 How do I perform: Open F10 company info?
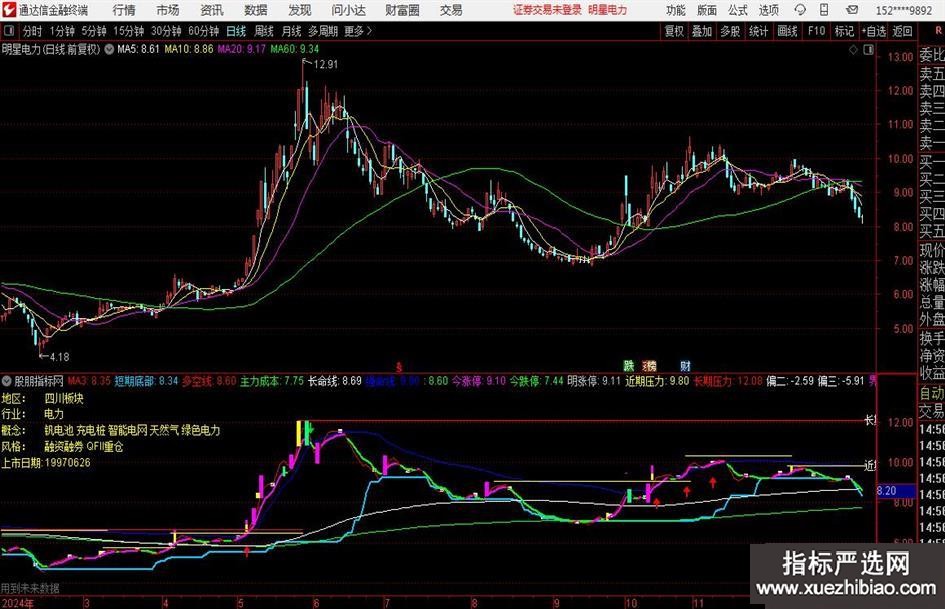816,31
